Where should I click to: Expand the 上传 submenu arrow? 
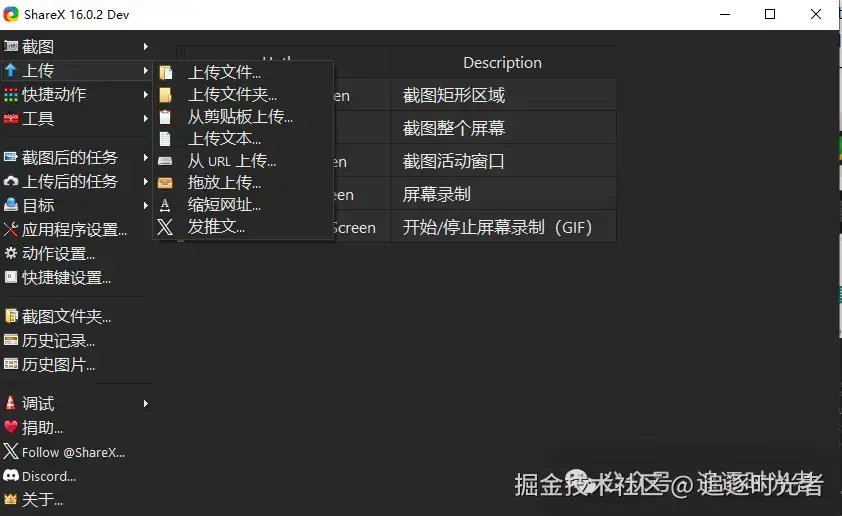point(146,70)
